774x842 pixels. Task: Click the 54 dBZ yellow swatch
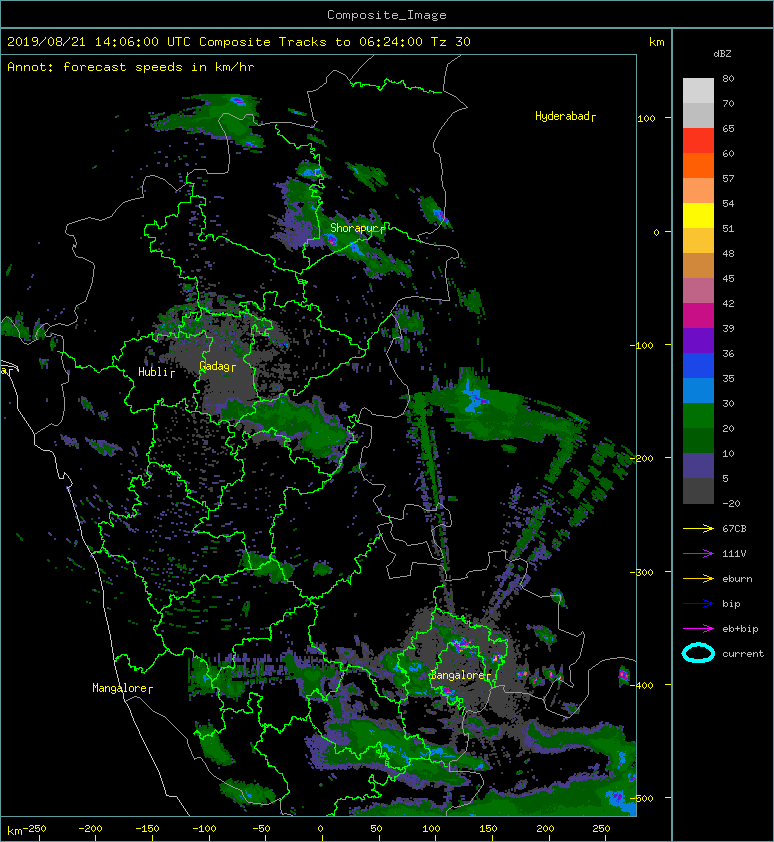[x=698, y=215]
